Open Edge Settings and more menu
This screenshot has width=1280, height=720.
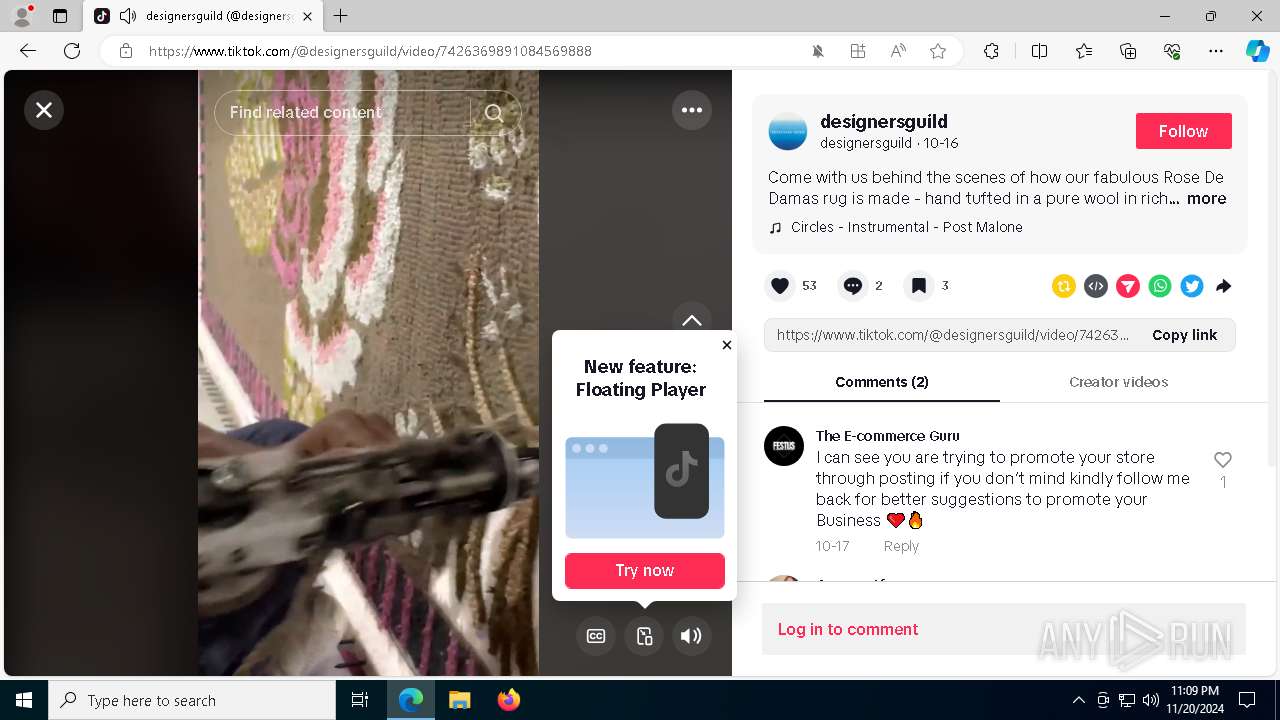pos(1216,51)
